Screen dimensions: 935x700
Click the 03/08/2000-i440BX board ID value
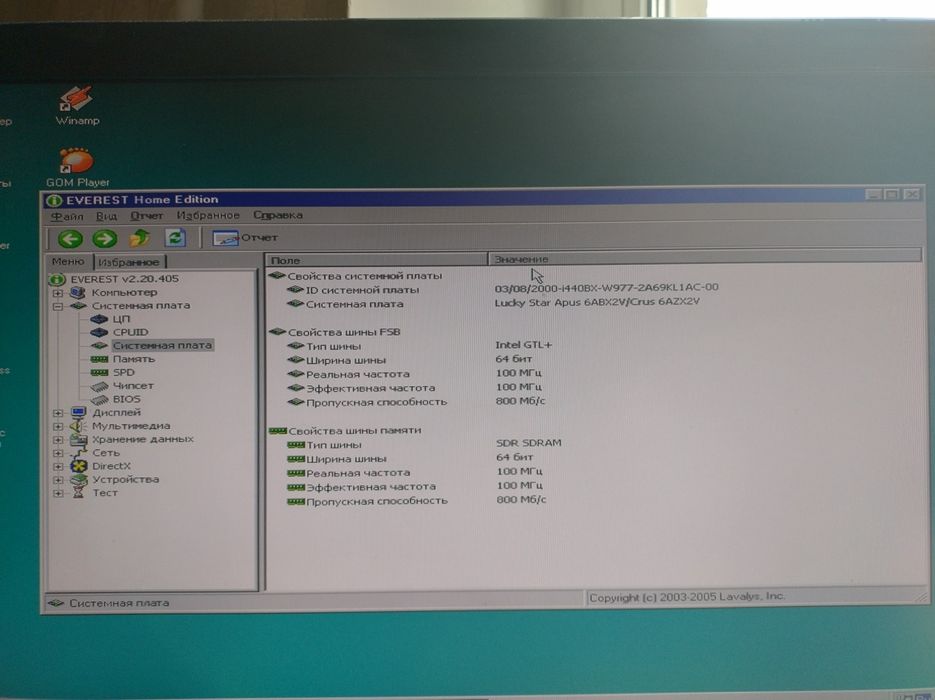606,287
